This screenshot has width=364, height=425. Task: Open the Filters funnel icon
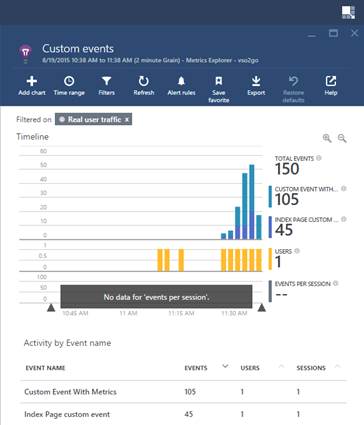click(x=106, y=81)
